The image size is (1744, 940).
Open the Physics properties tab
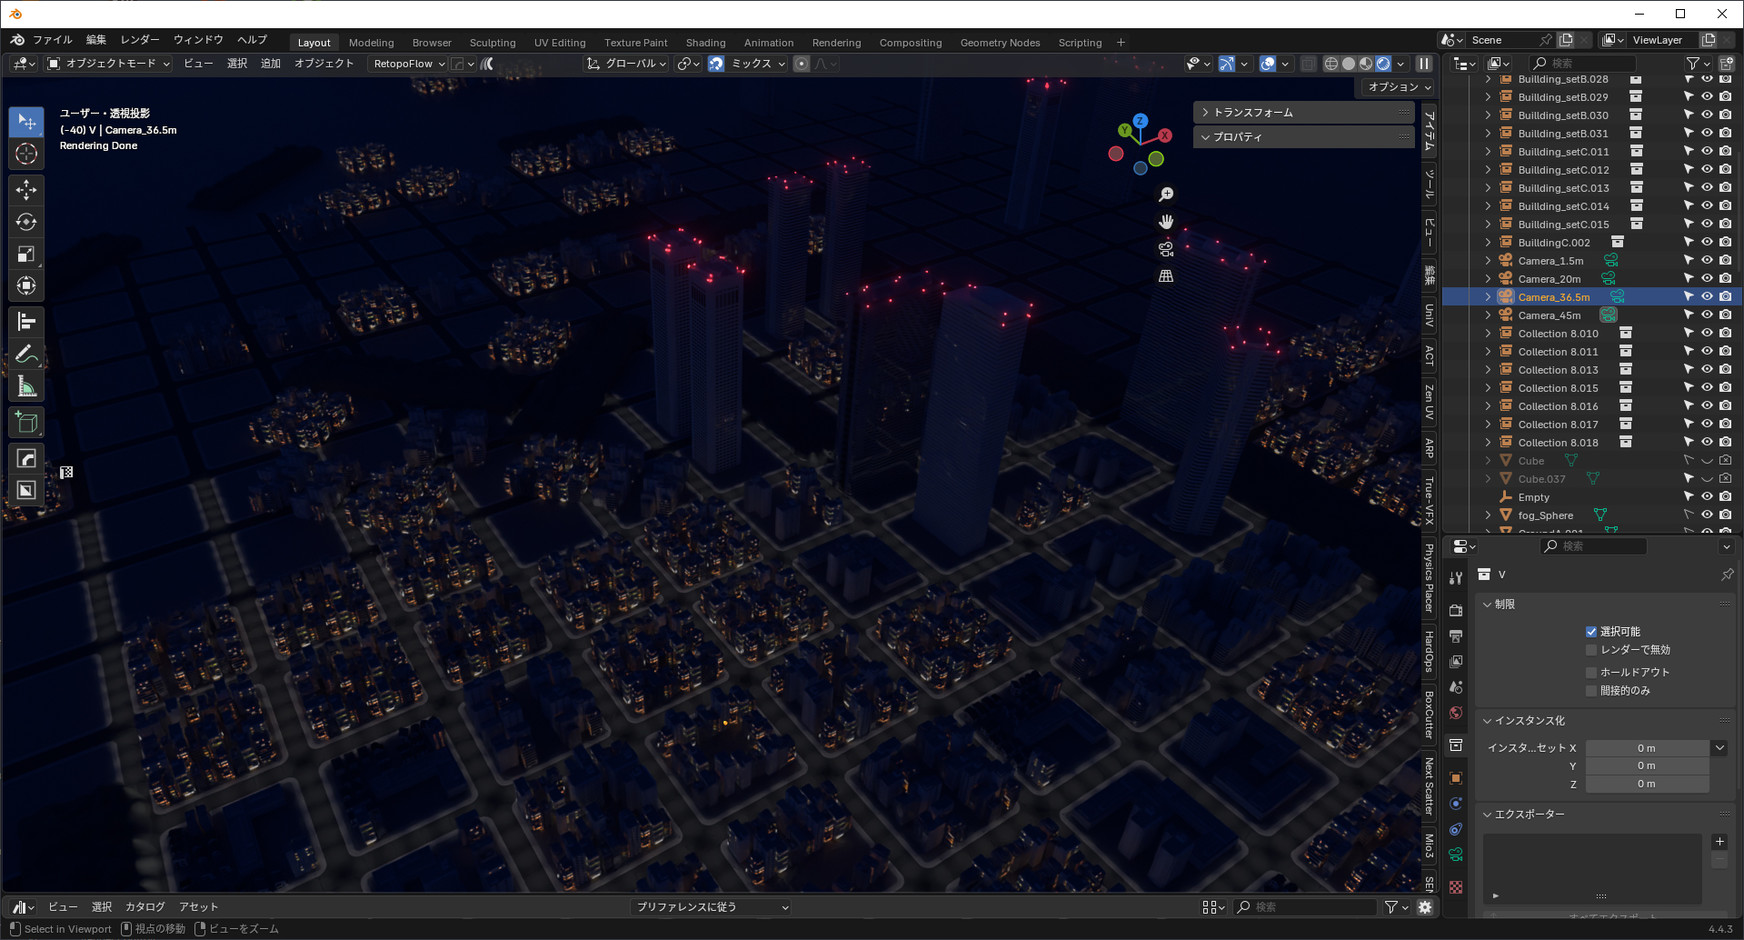1456,804
